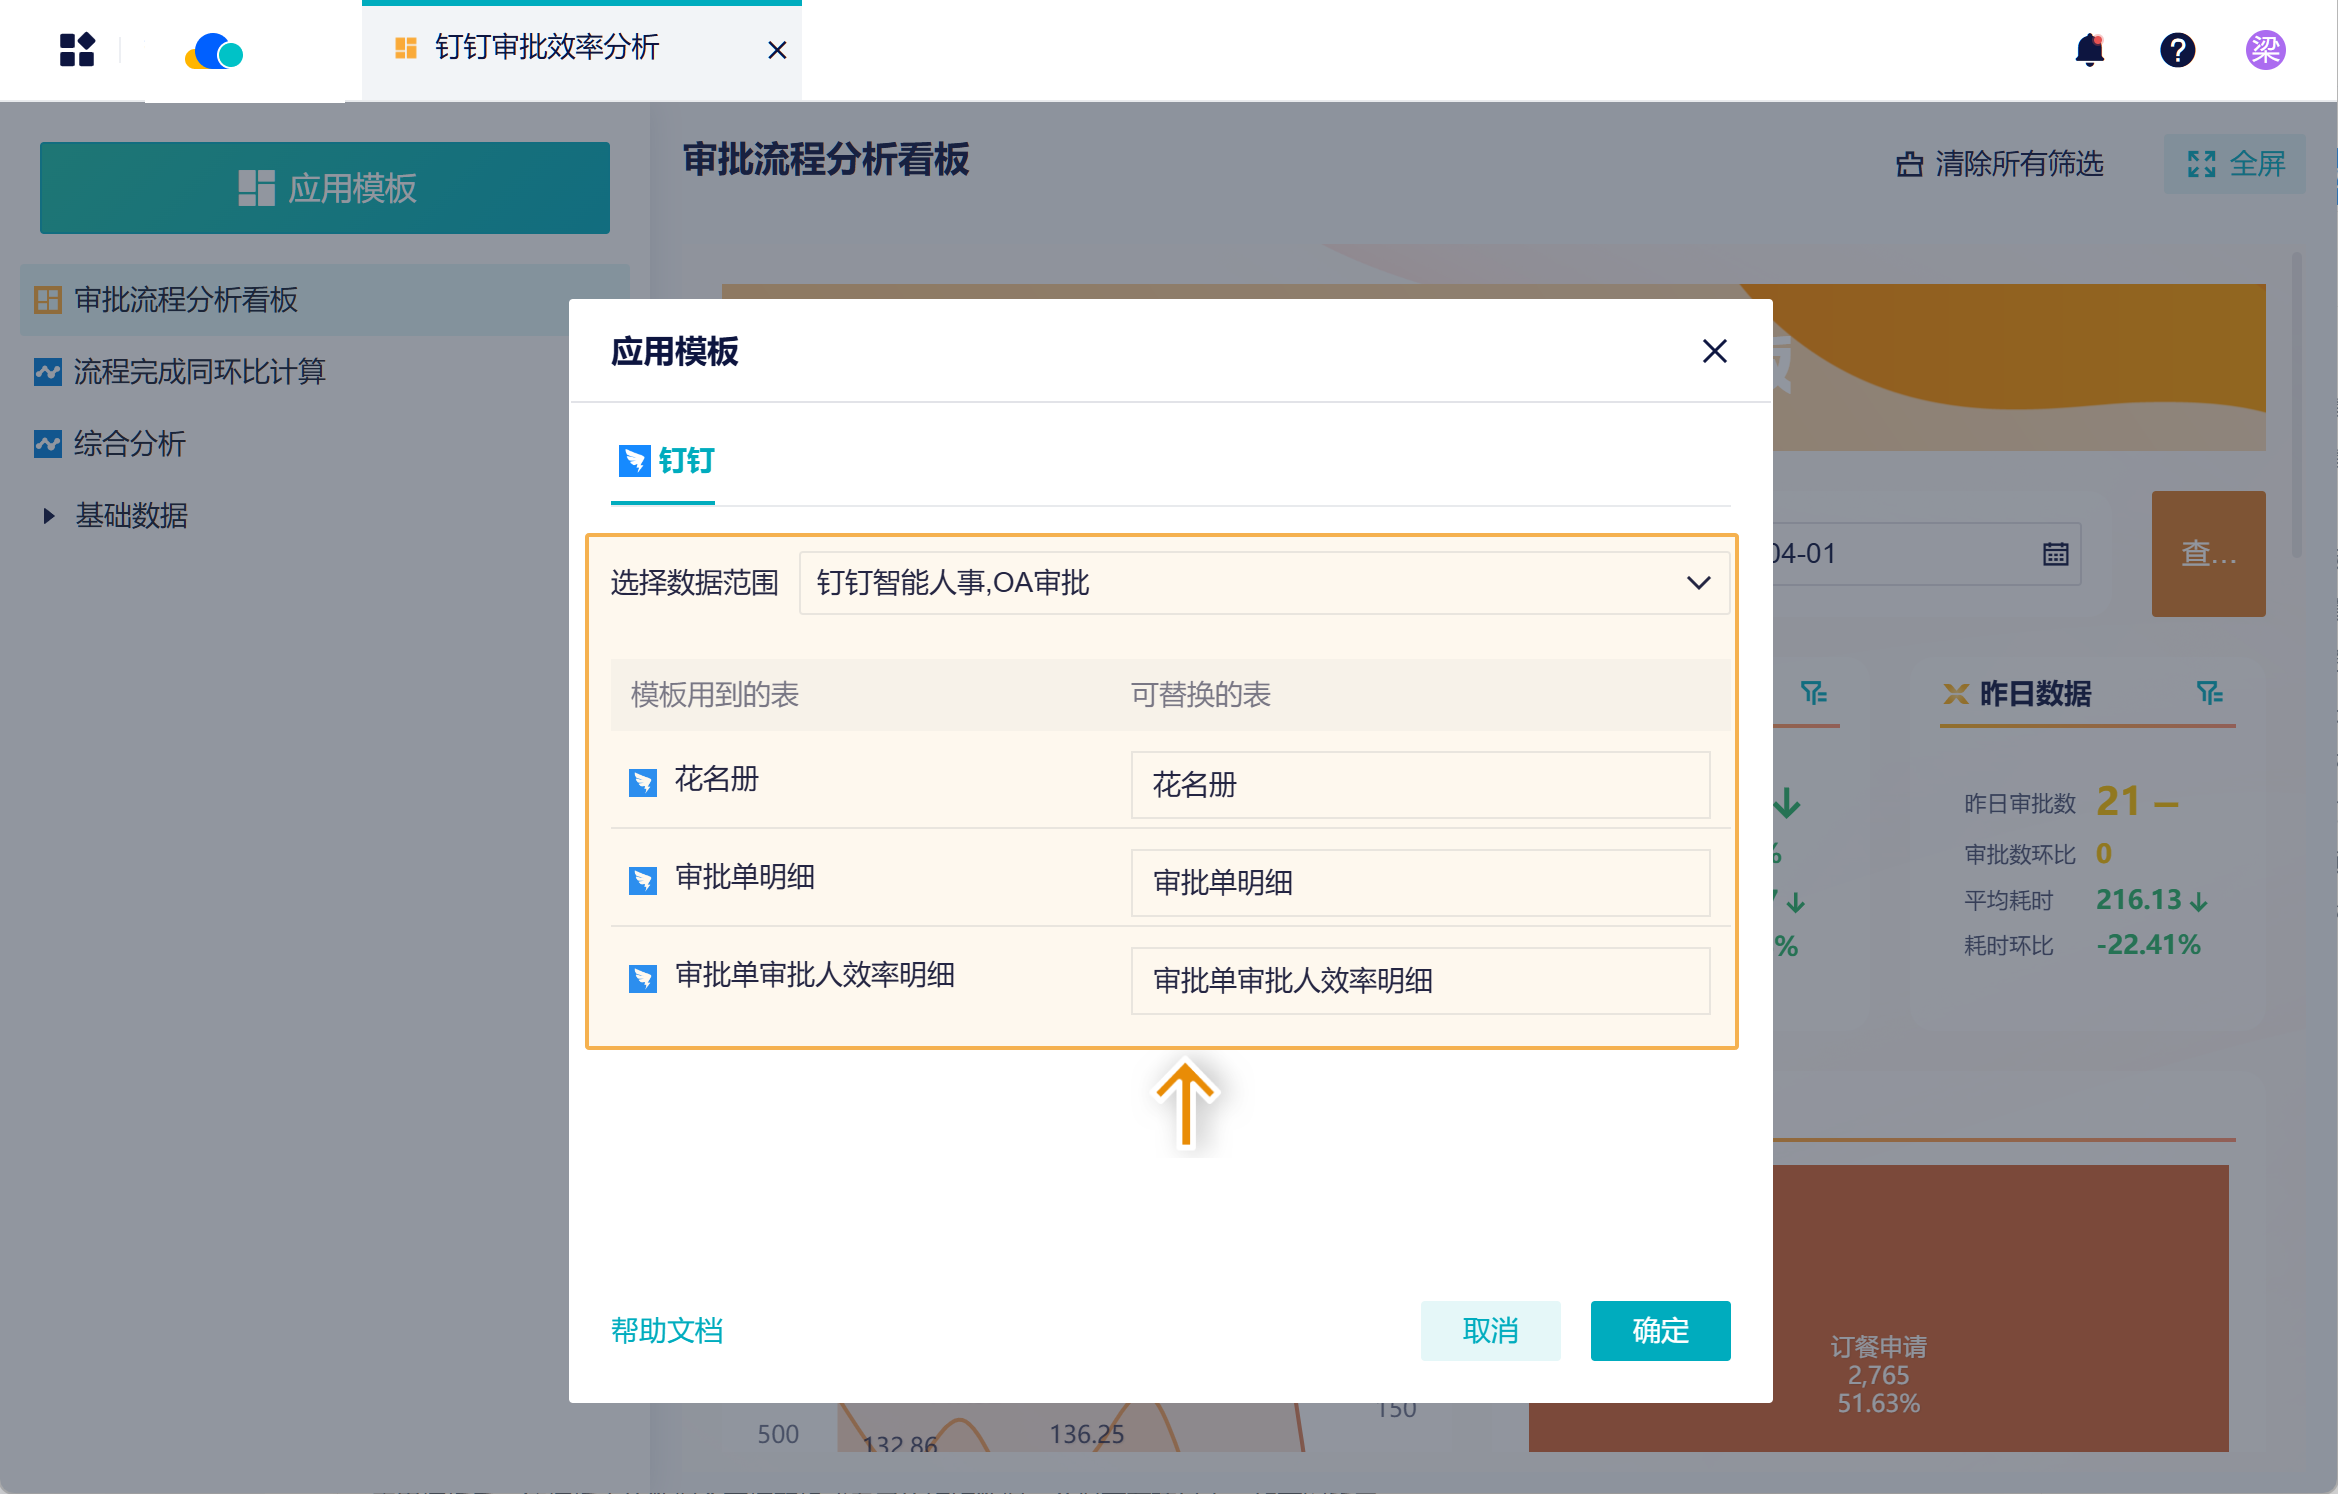Click the filter icon next to 昨日数据
2338x1494 pixels.
[x=2209, y=692]
